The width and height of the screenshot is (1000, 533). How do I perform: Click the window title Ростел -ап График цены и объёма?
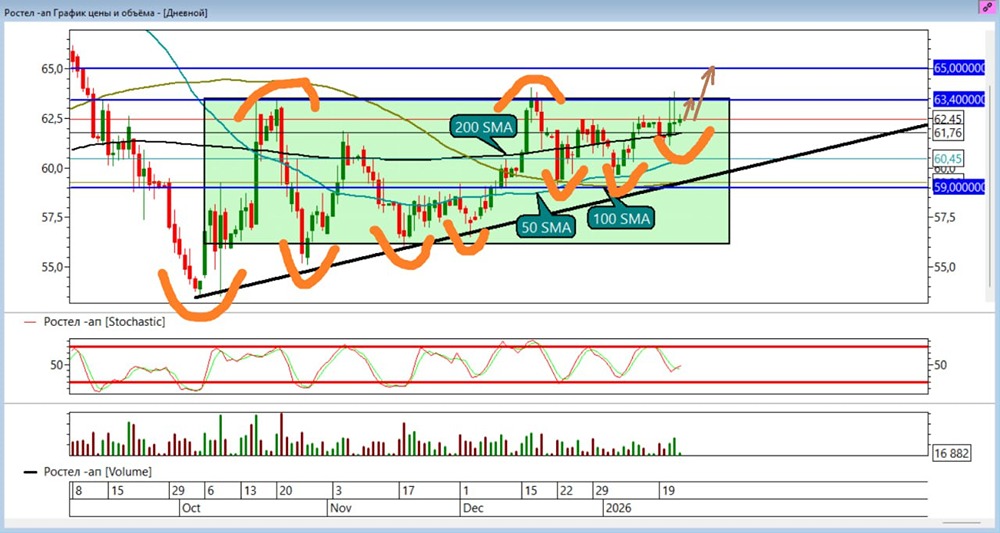106,12
